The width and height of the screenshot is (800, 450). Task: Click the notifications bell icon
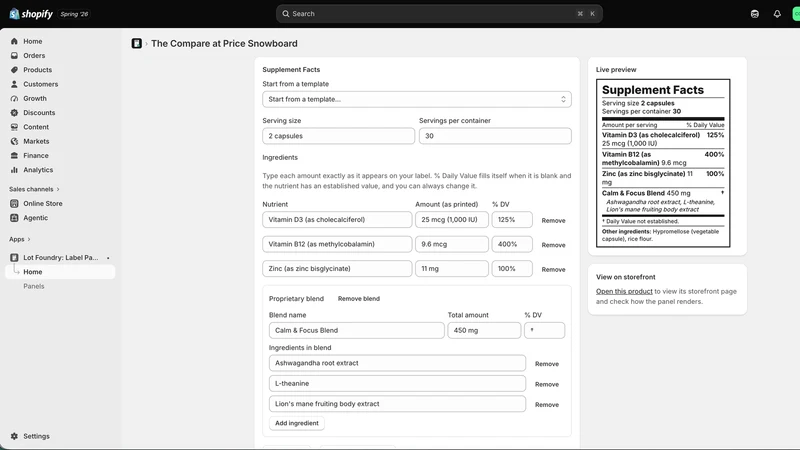tap(777, 14)
